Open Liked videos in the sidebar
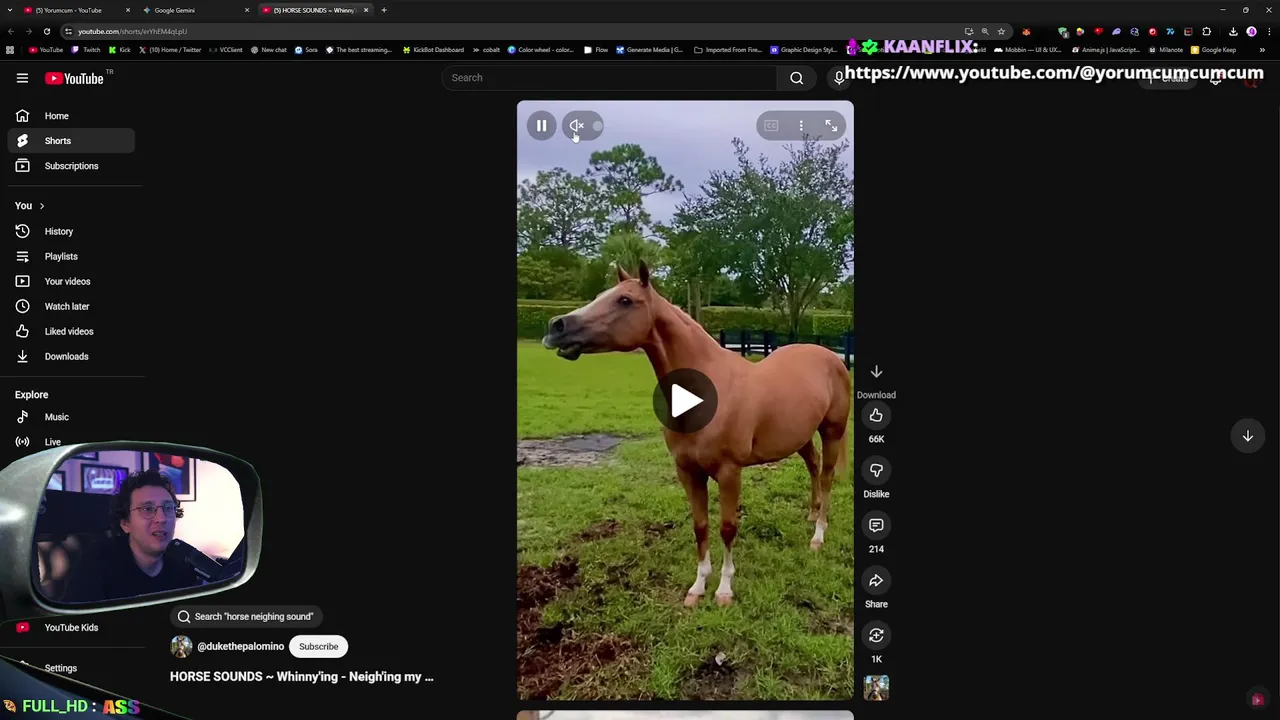Image resolution: width=1280 pixels, height=720 pixels. pos(70,331)
